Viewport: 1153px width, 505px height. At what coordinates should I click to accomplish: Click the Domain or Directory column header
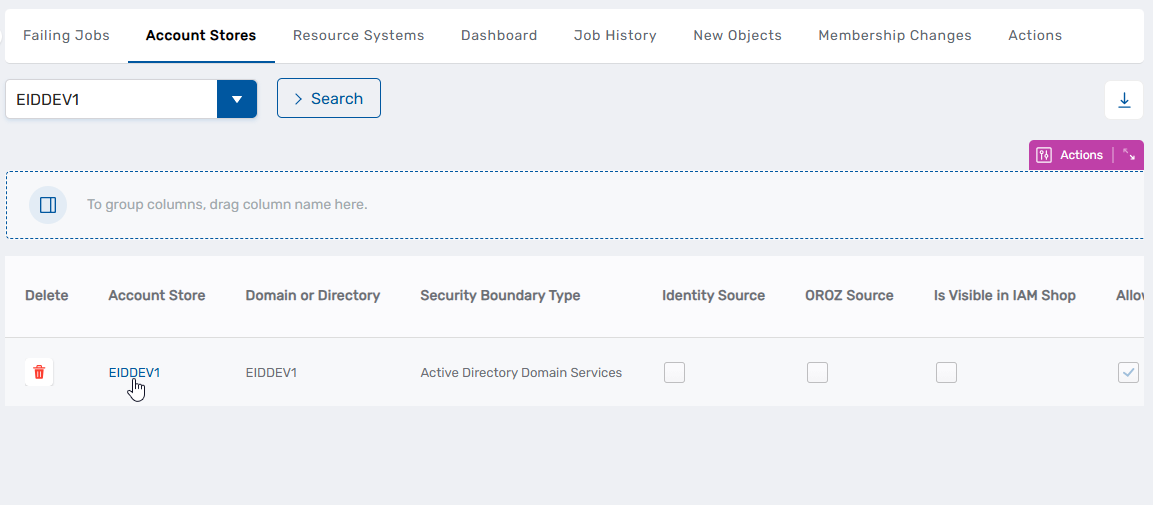coord(313,296)
